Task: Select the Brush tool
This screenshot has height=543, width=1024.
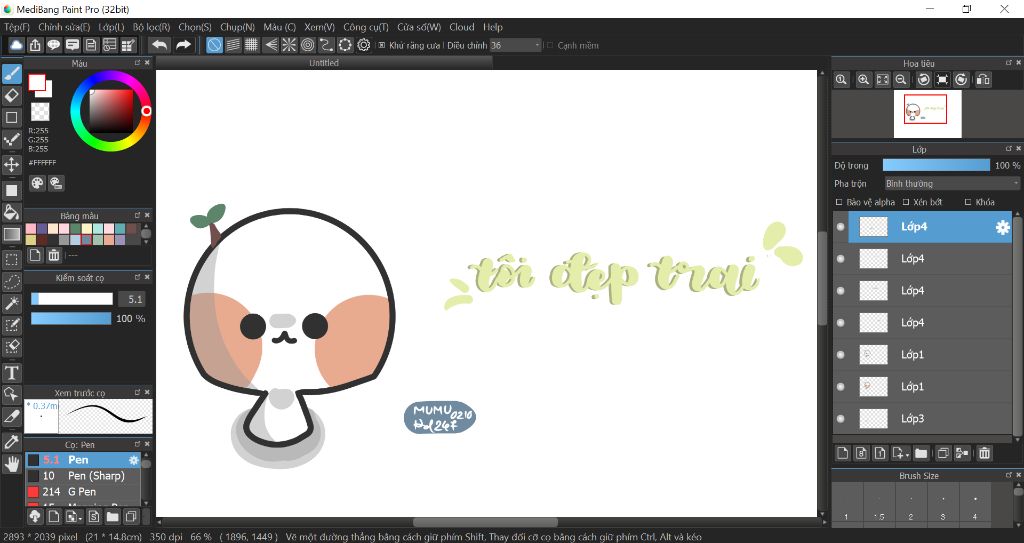Action: pyautogui.click(x=12, y=74)
